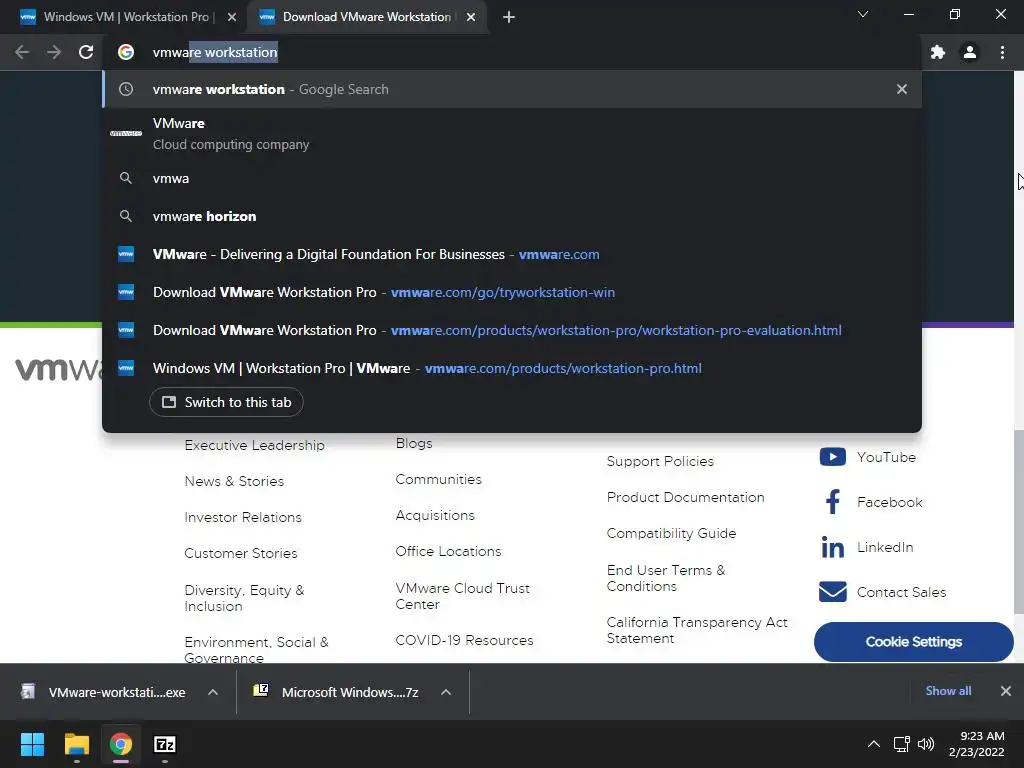
Task: Open Compatibility Guide link
Action: point(671,533)
